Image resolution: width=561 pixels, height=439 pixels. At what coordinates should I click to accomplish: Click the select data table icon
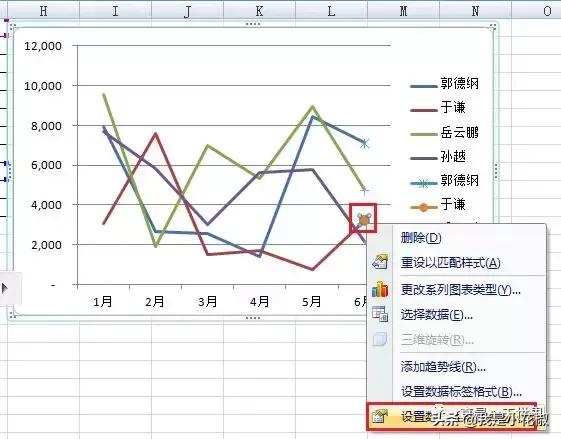380,314
